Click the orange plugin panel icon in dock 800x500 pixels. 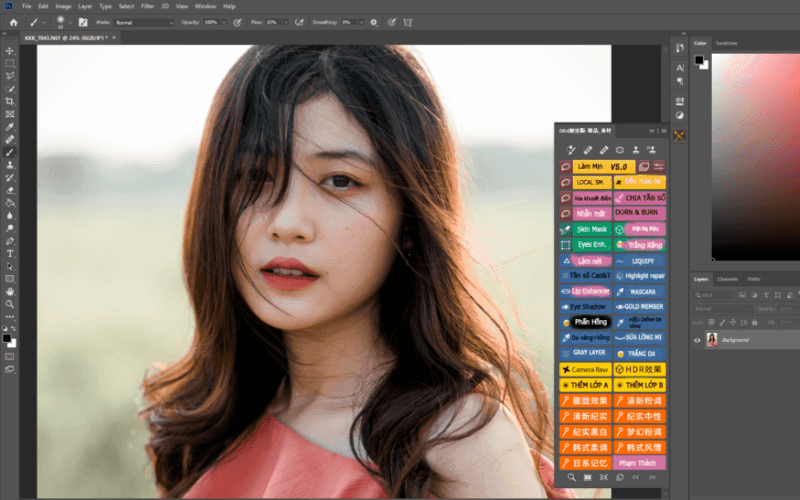[x=679, y=136]
